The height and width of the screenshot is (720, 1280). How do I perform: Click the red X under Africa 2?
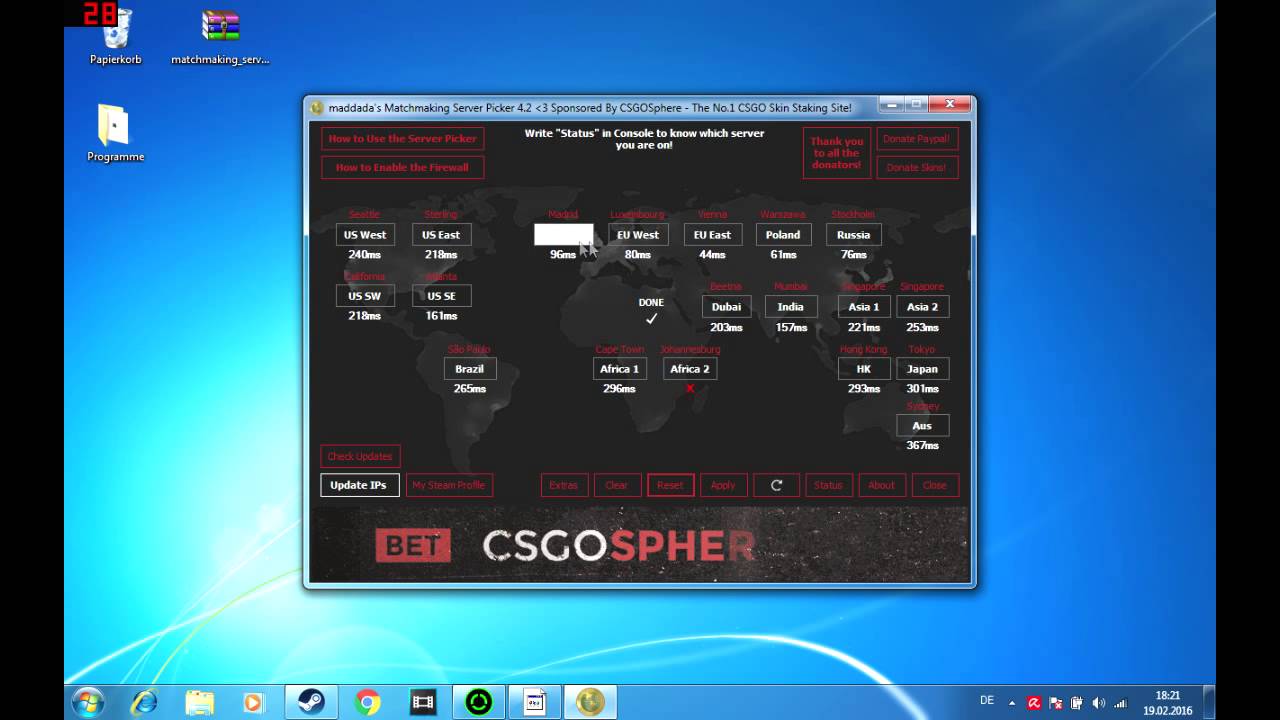[690, 388]
